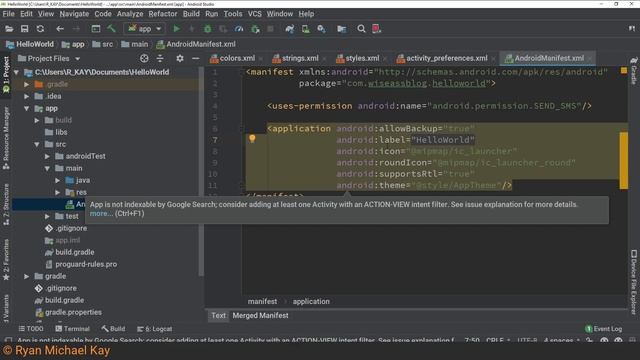The height and width of the screenshot is (360, 640).
Task: Open Project panel settings gear
Action: point(180,58)
